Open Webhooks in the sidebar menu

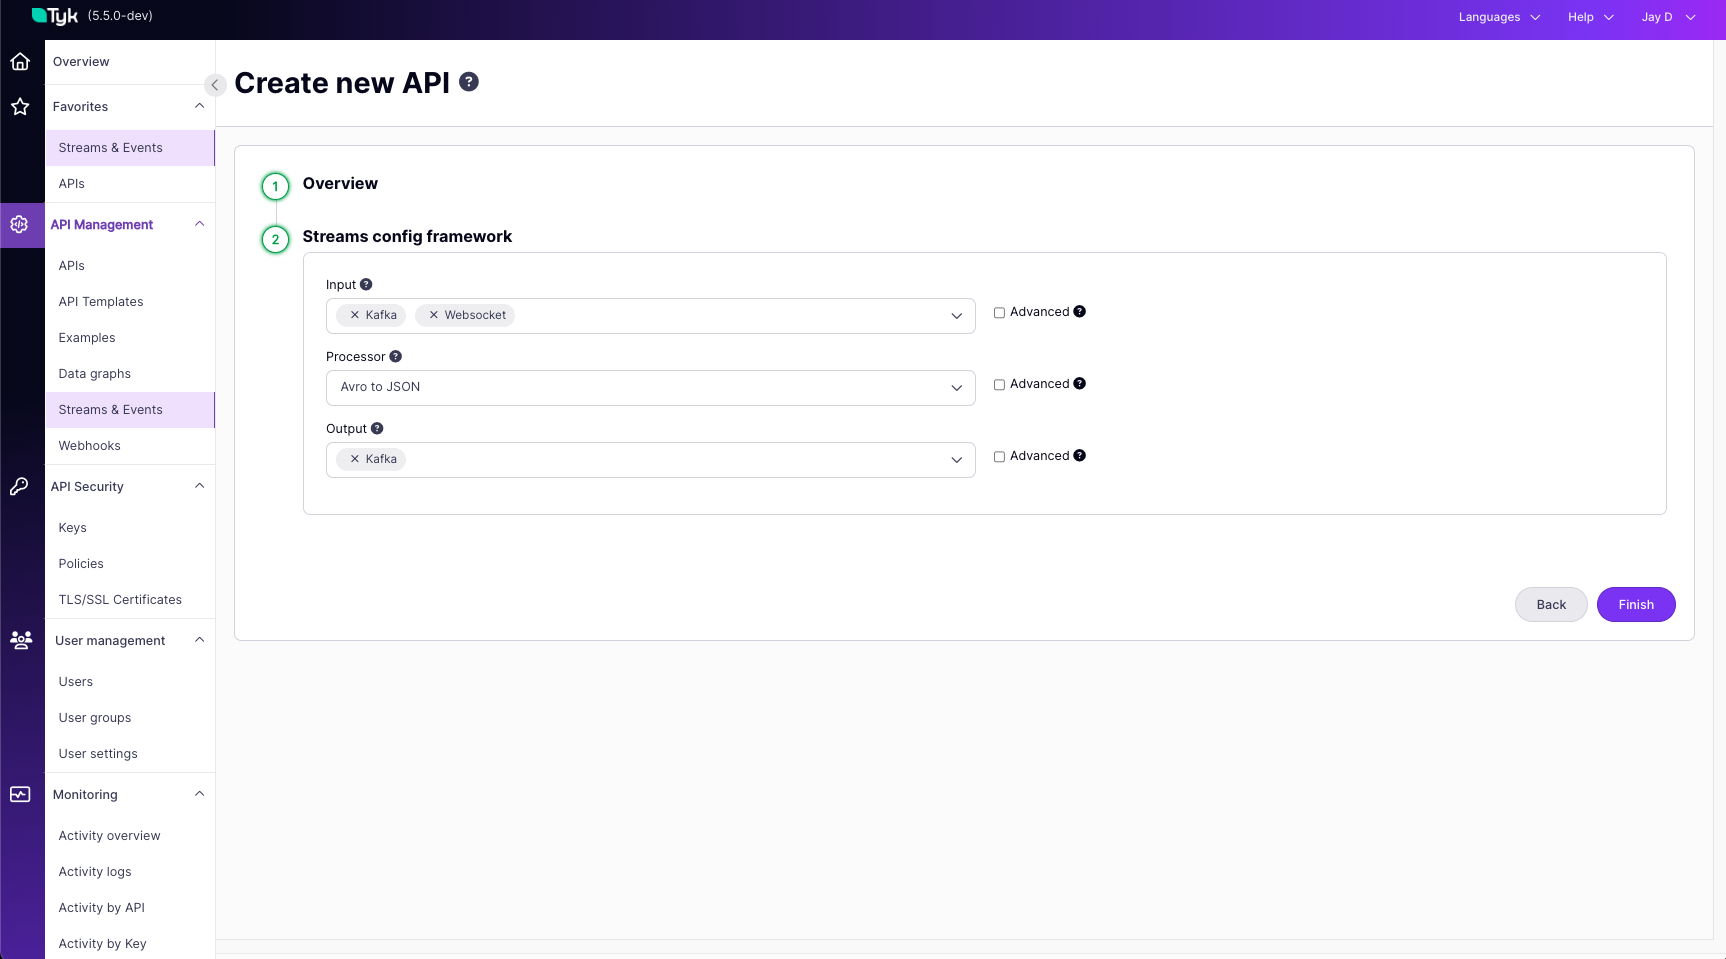click(89, 446)
